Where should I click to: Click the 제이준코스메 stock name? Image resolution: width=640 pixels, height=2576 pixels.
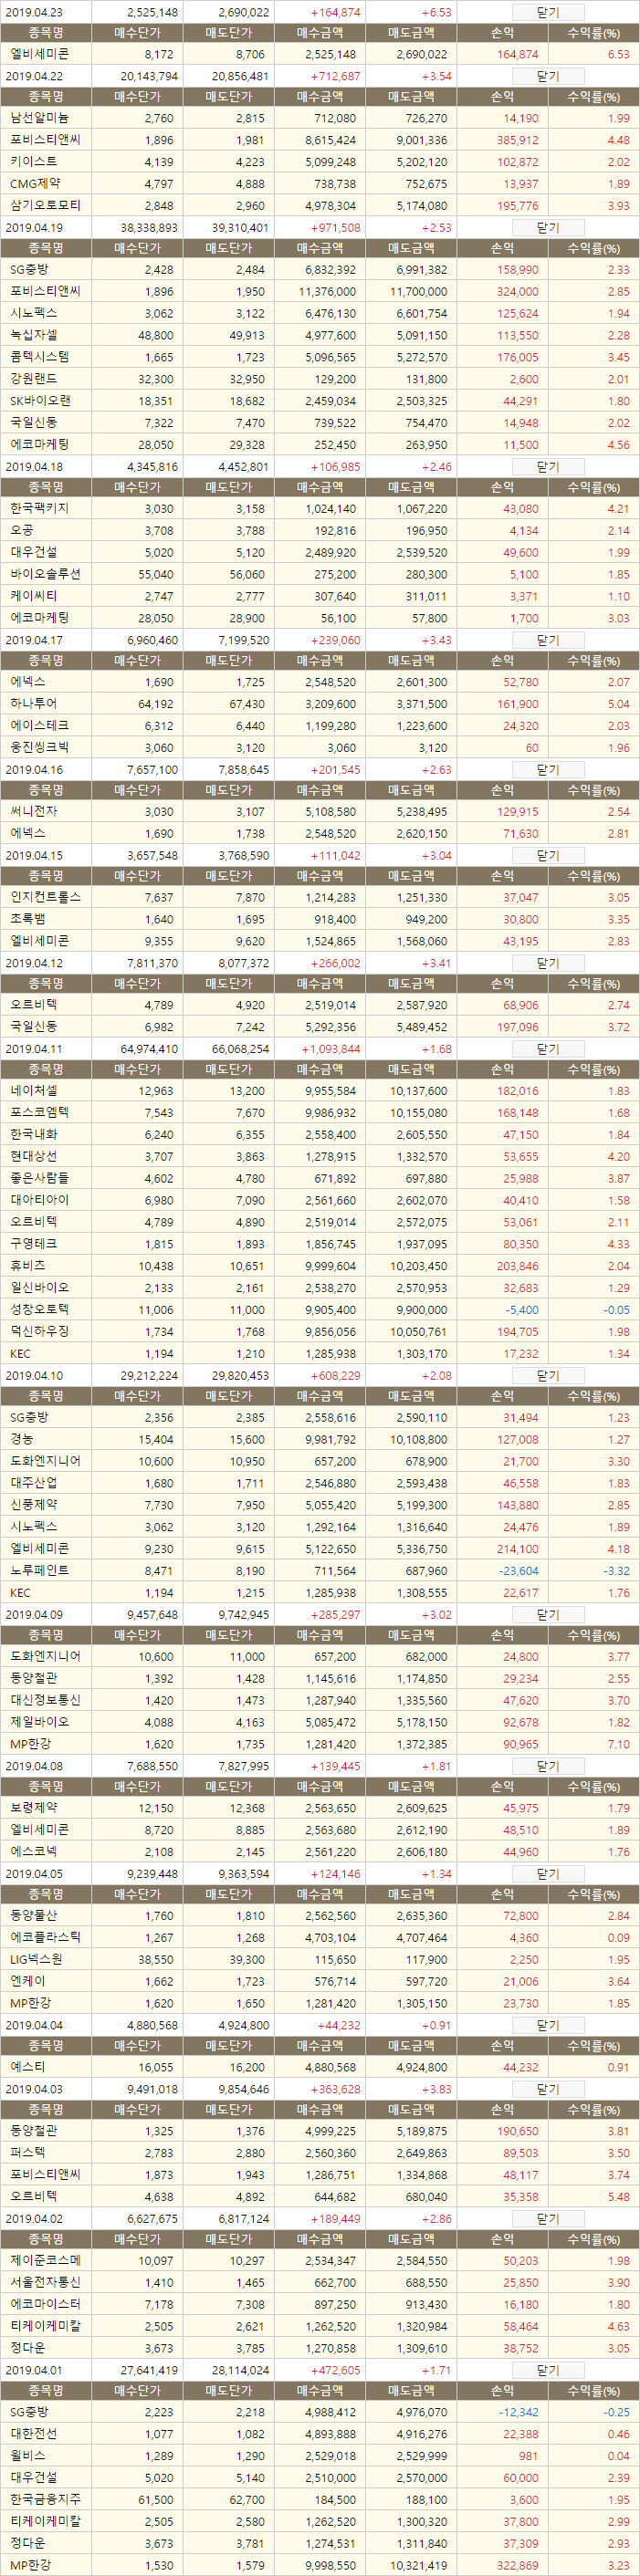pos(45,2260)
